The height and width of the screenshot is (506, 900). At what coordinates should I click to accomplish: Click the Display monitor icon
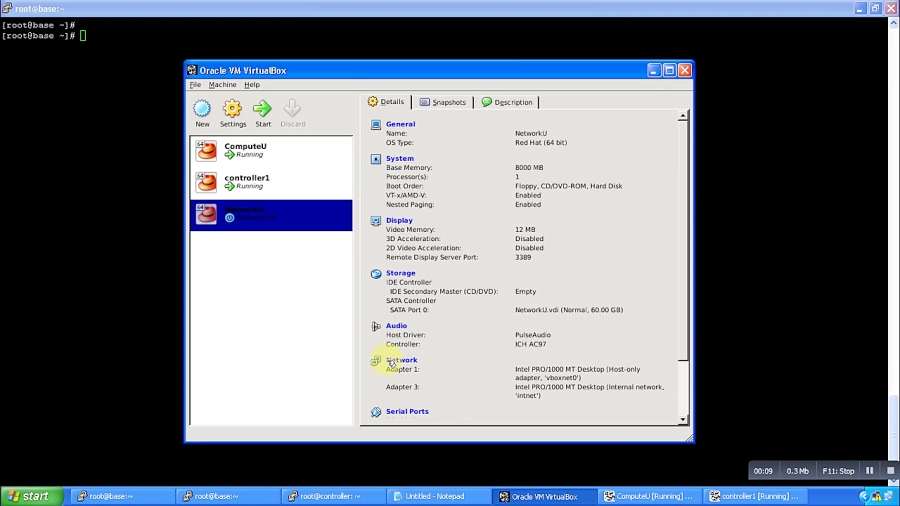click(x=376, y=221)
